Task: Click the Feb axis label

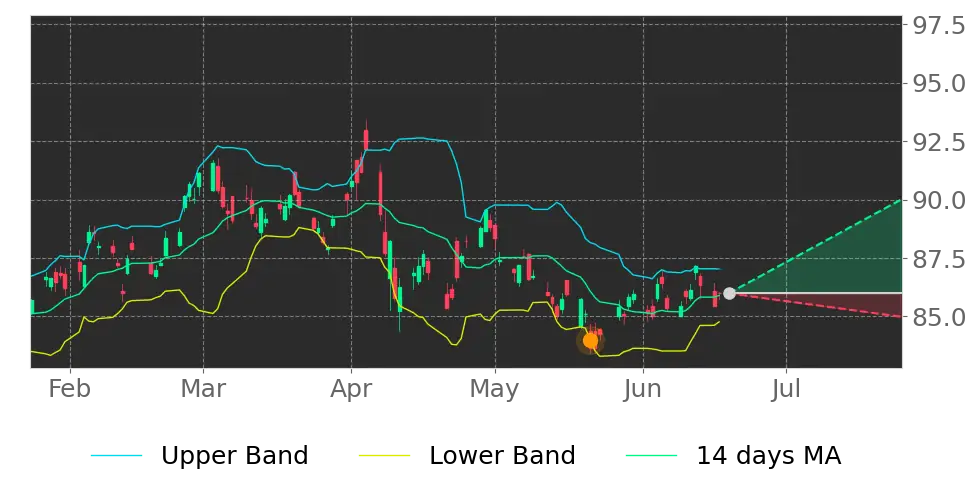Action: [70, 389]
